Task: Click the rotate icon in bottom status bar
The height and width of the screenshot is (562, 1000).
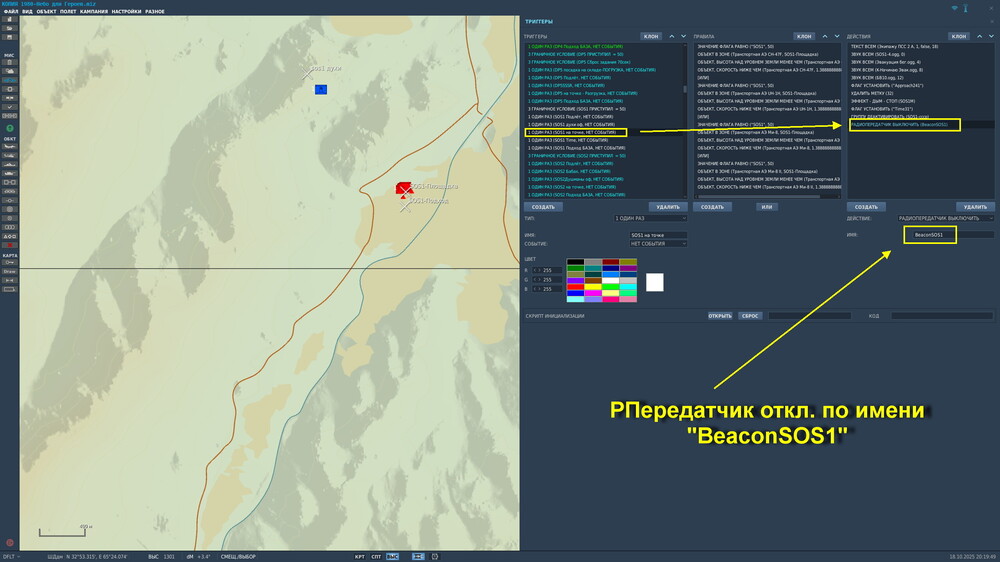Action: pyautogui.click(x=435, y=557)
